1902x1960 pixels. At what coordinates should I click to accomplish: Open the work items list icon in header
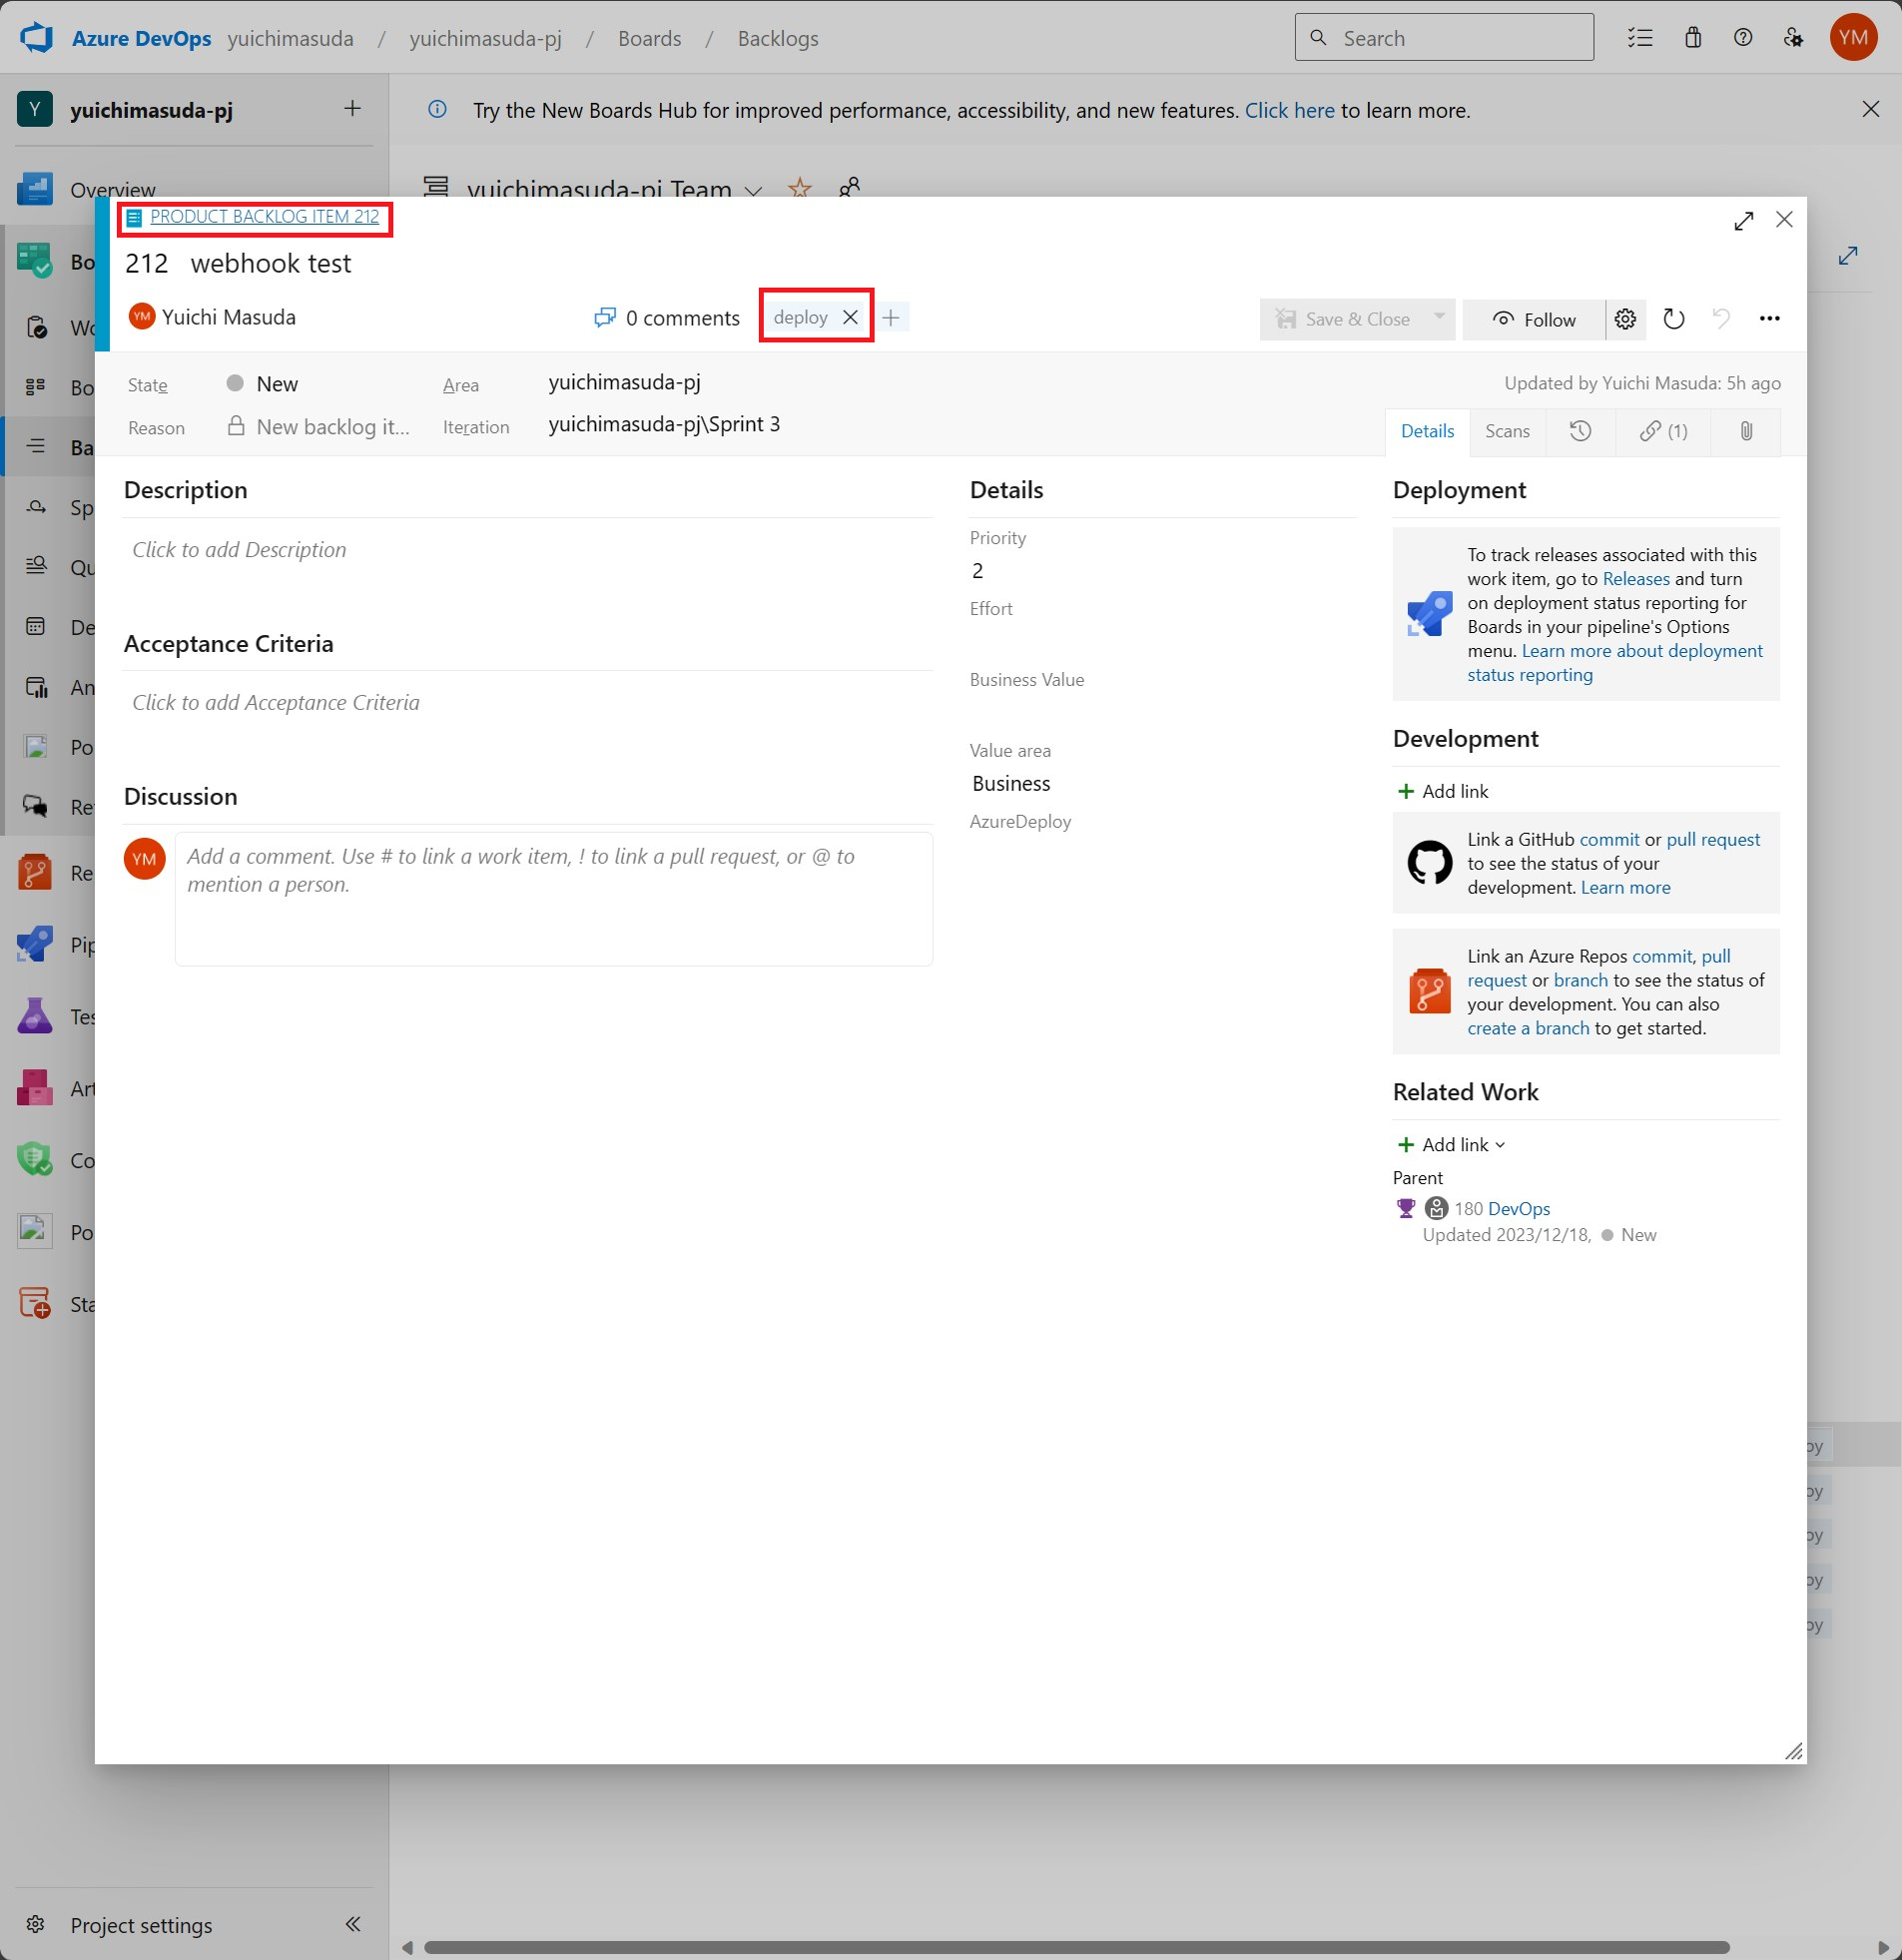(1640, 38)
